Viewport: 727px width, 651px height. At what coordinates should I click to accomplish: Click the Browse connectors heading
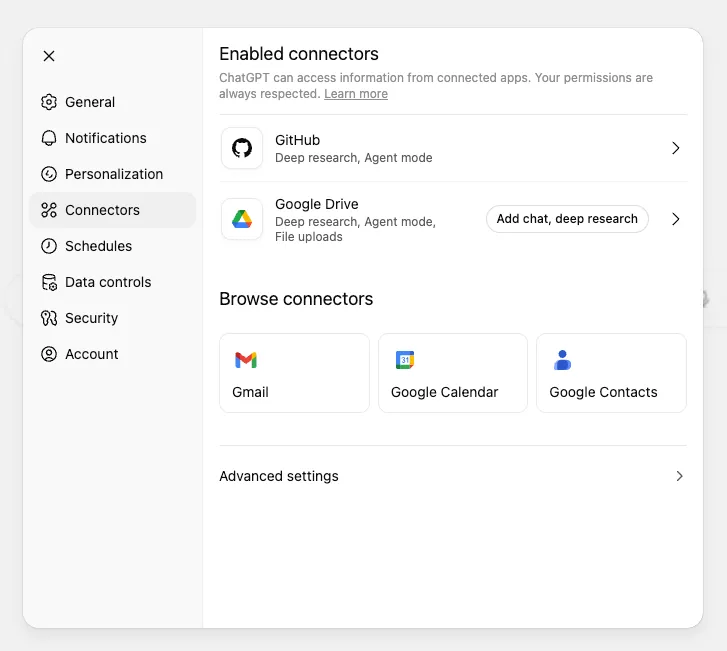pyautogui.click(x=296, y=299)
